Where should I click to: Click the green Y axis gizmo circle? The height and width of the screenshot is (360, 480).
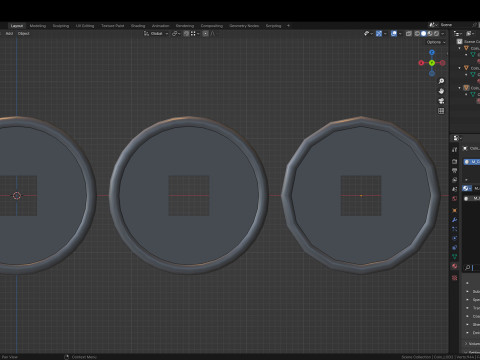[432, 63]
